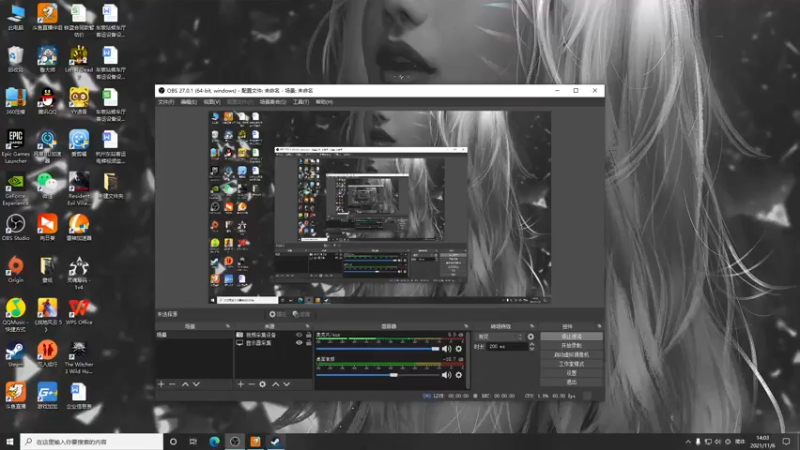Viewport: 800px width, 450px height.
Task: Click 停止推流 stop streaming button
Action: point(571,337)
